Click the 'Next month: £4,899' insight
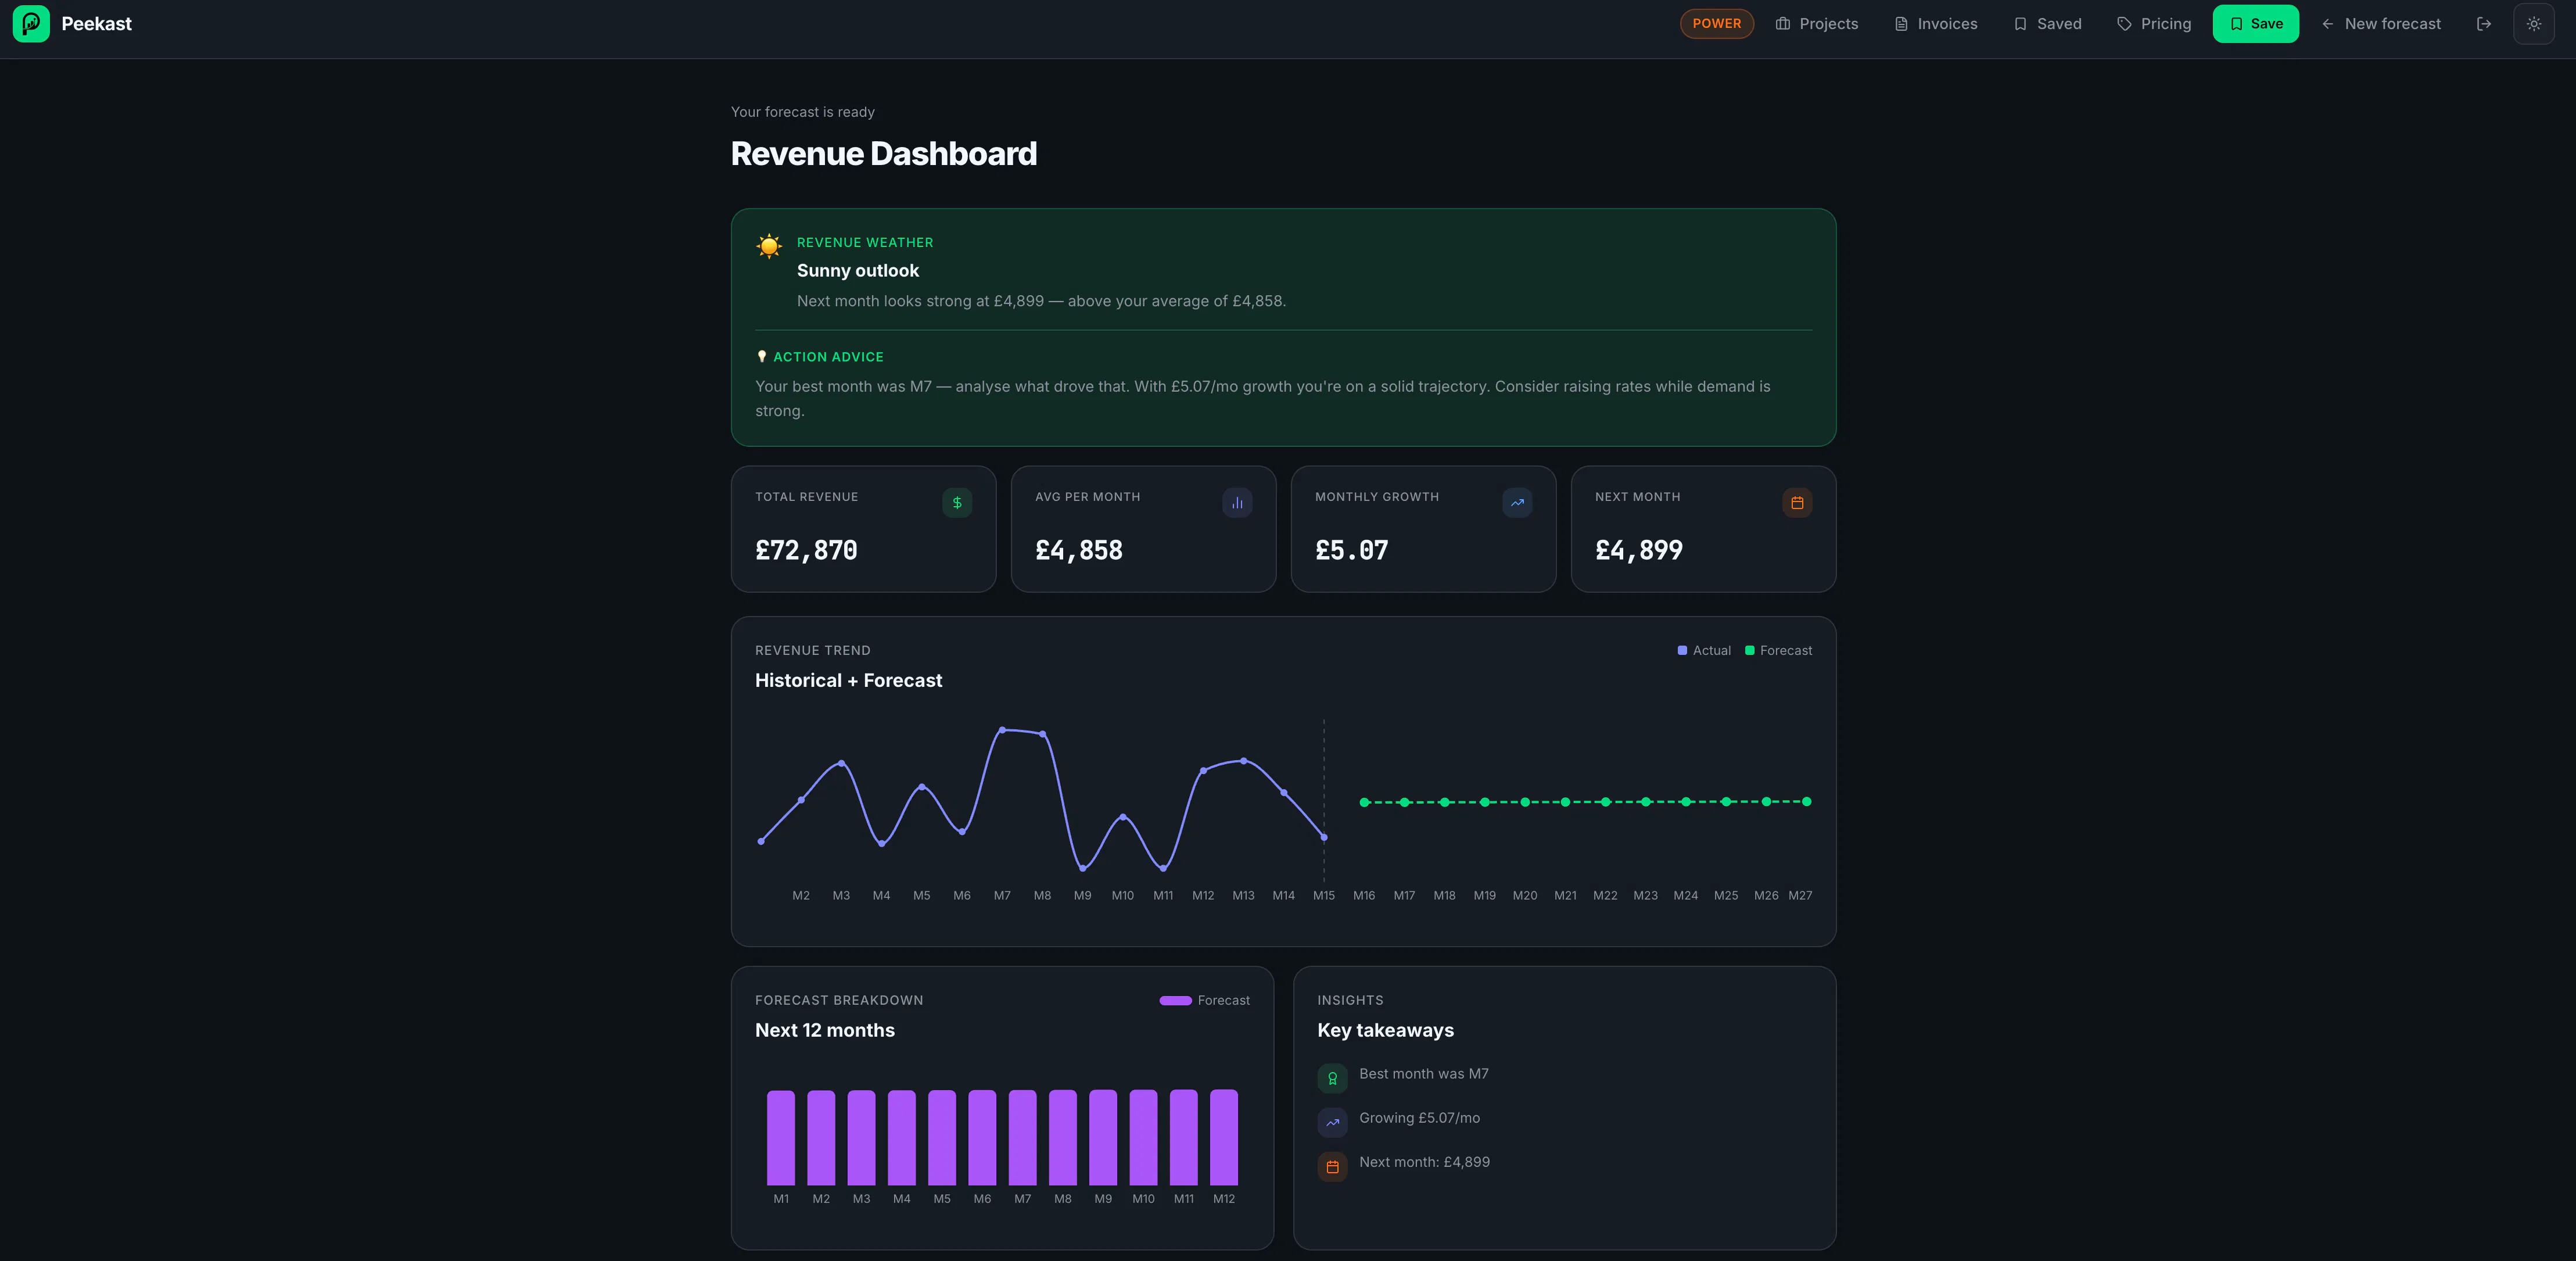 1424,1162
